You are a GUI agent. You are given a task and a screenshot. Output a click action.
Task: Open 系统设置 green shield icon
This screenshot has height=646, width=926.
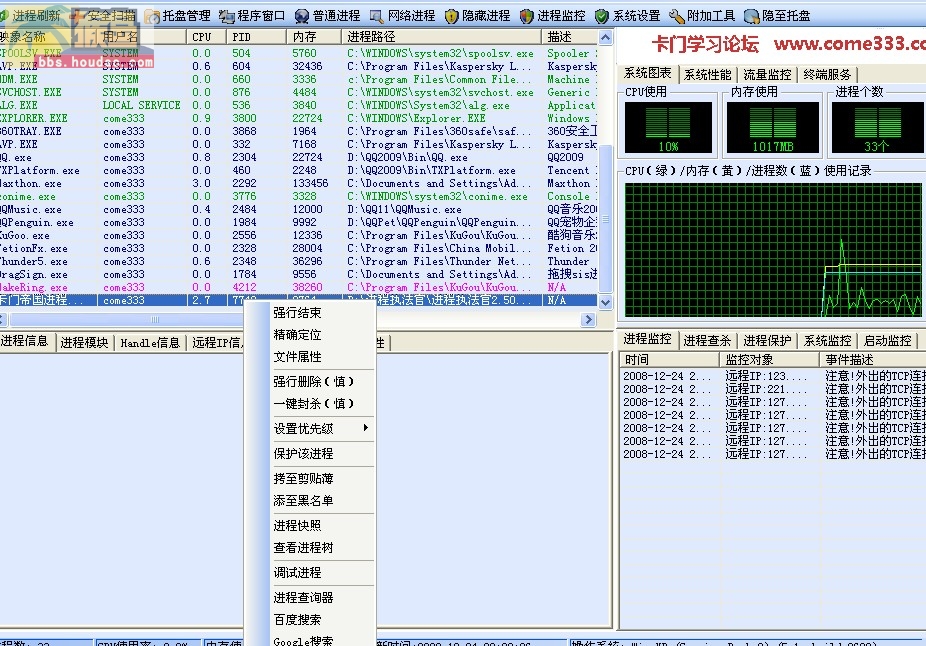pyautogui.click(x=602, y=16)
